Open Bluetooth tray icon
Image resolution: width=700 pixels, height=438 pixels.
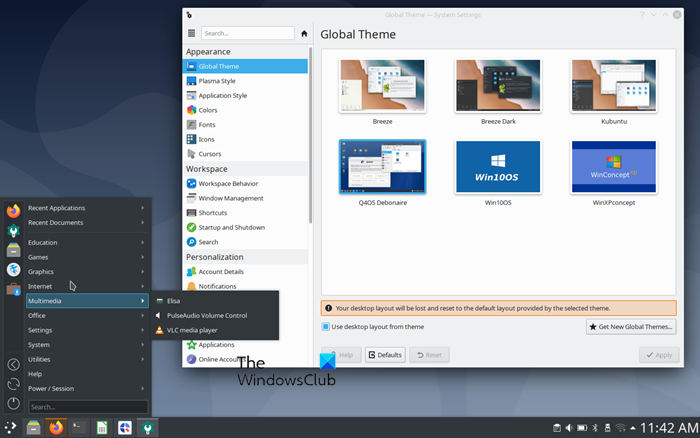(x=595, y=428)
